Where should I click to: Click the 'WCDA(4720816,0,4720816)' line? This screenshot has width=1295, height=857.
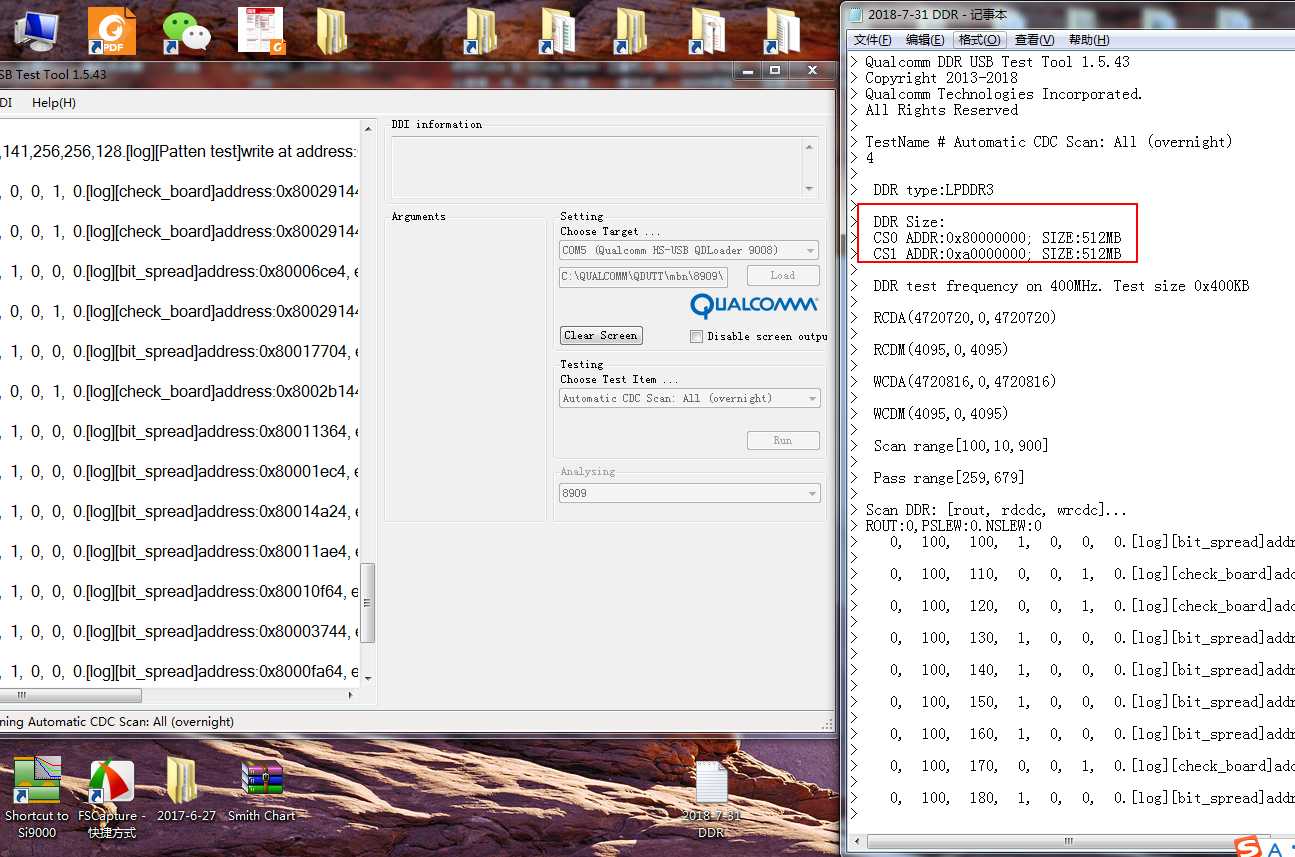pyautogui.click(x=965, y=382)
